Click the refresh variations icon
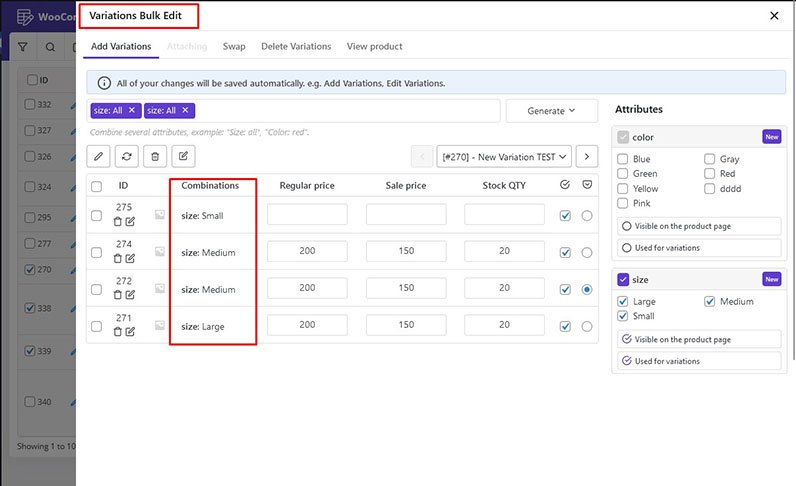 (x=126, y=155)
